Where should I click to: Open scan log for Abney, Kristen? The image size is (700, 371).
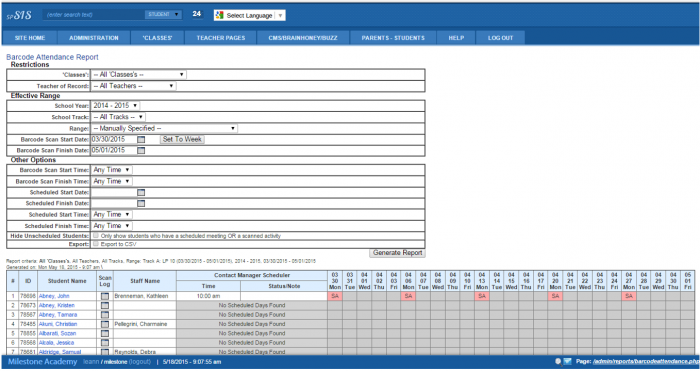pos(105,305)
